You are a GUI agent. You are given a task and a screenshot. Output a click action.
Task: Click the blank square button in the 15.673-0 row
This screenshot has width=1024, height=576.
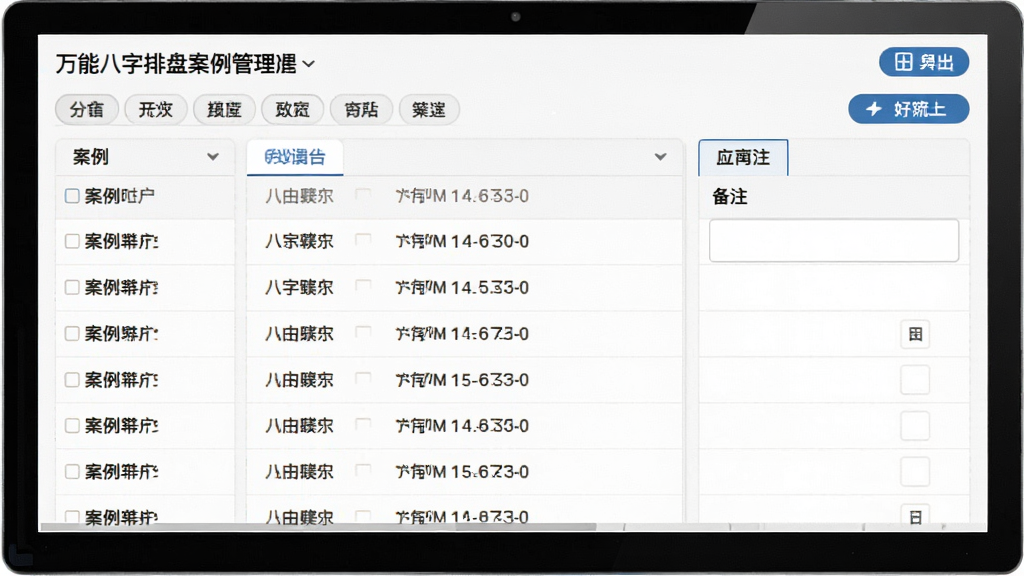[x=915, y=472]
